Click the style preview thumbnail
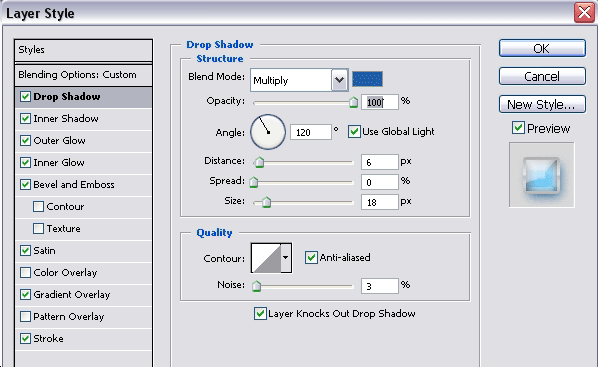 (x=542, y=175)
